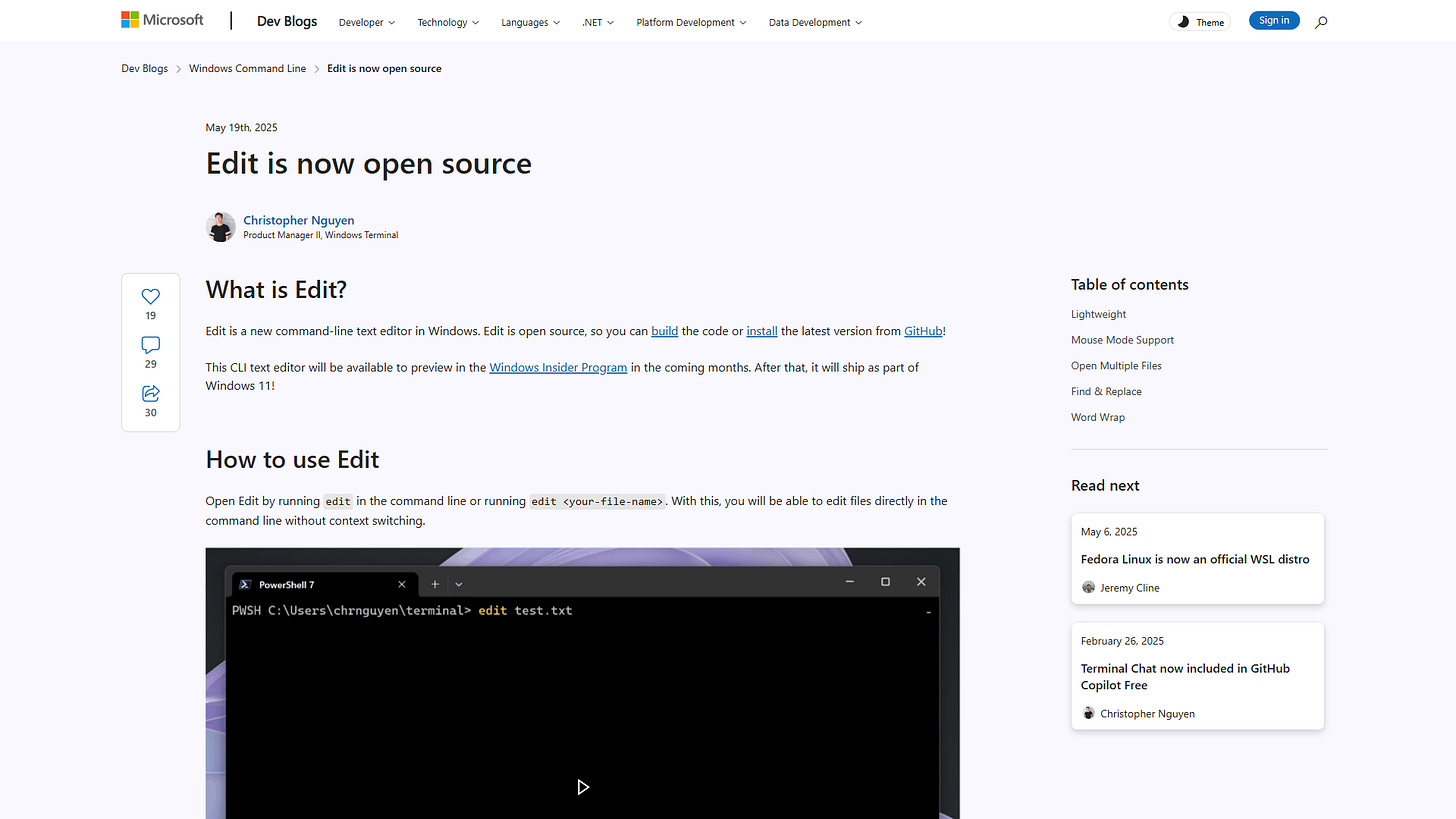Click the PowerShell 7 tab icon

point(245,584)
